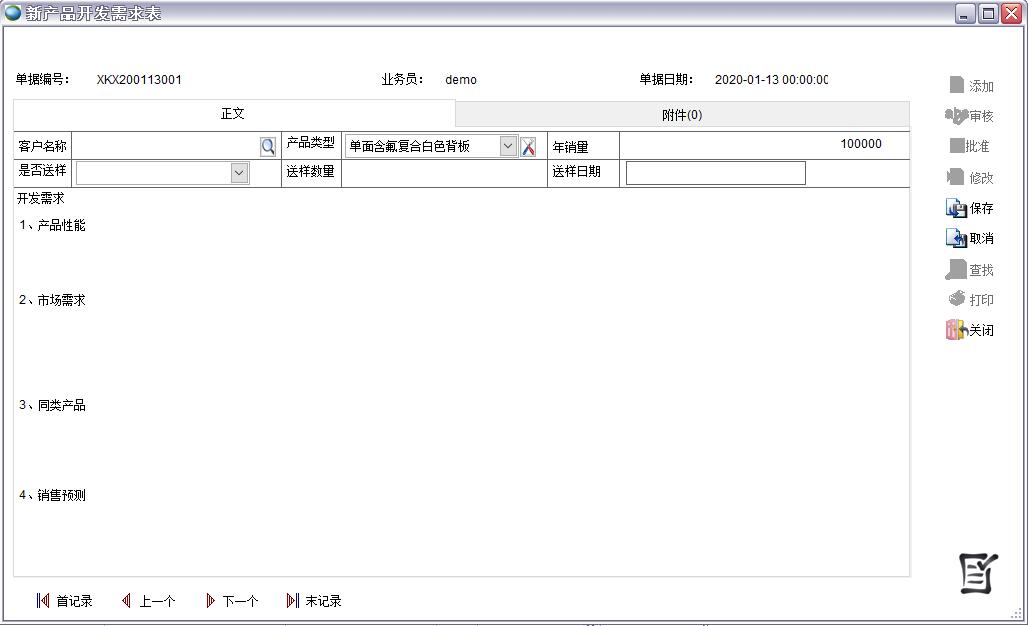Jump to last record (末记录)
The height and width of the screenshot is (626, 1029).
tap(314, 601)
